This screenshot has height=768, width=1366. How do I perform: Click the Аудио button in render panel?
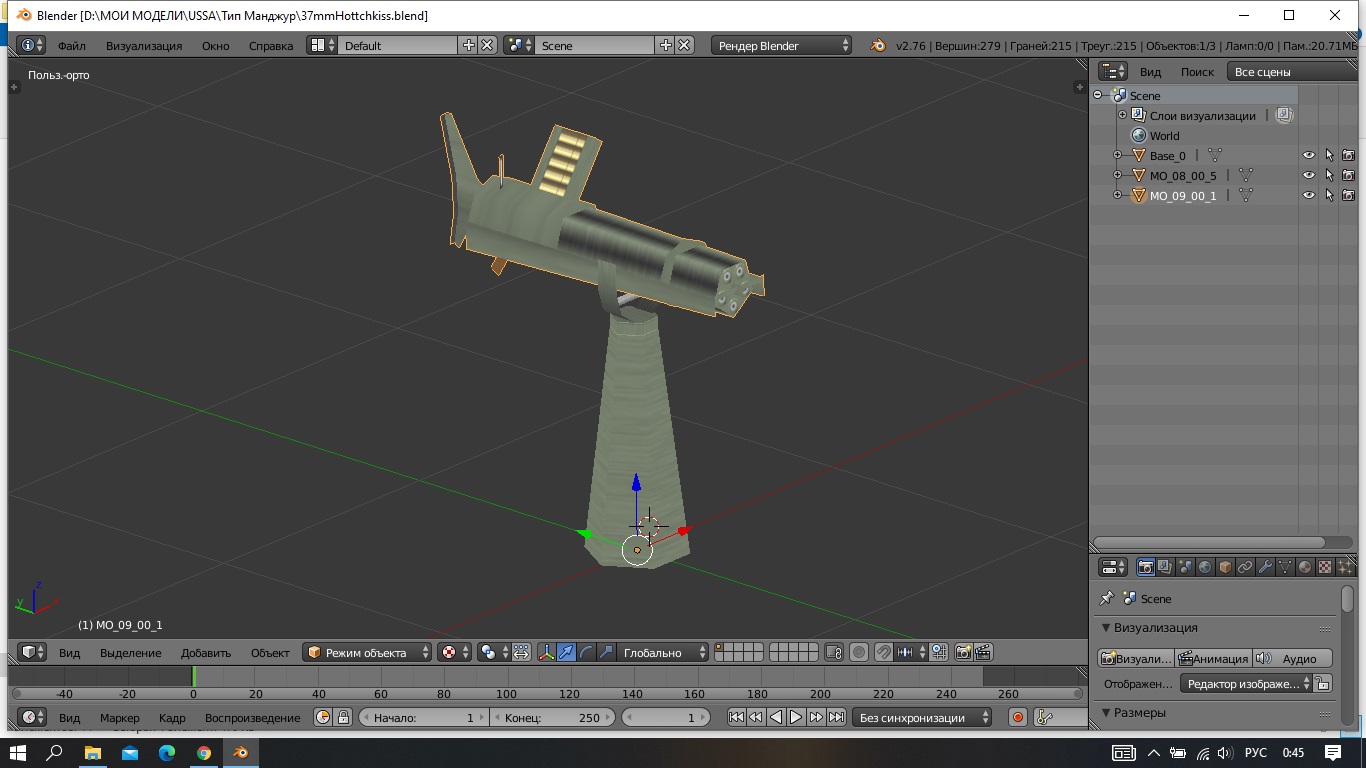pos(1292,658)
